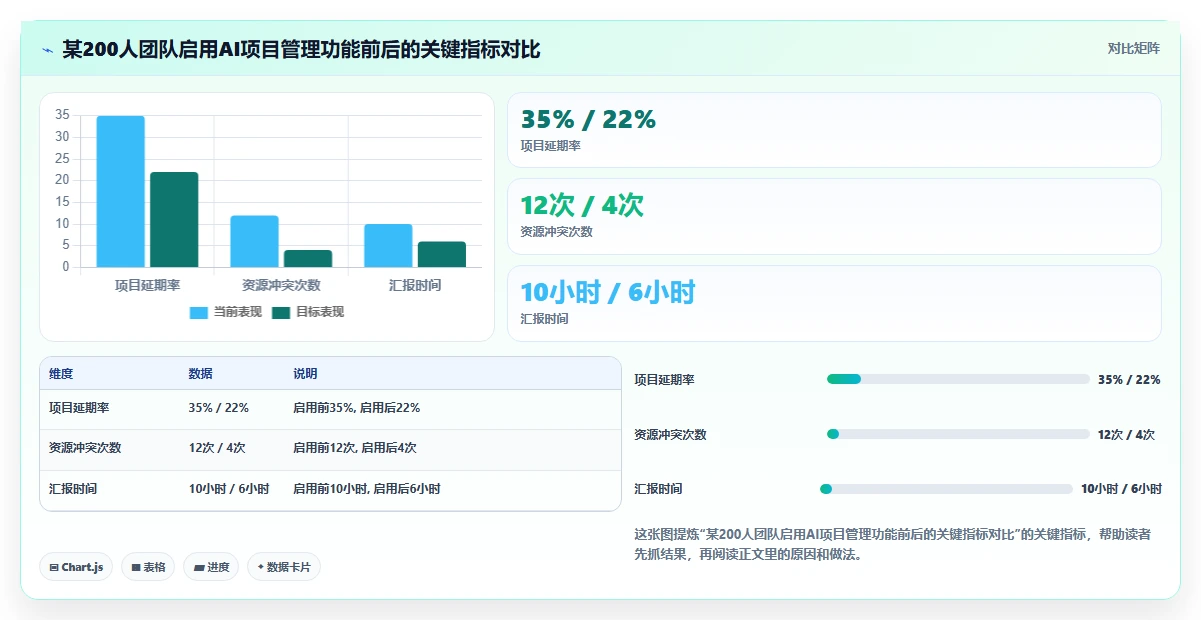Click the 维度 column header
This screenshot has height=620, width=1201.
(x=61, y=374)
